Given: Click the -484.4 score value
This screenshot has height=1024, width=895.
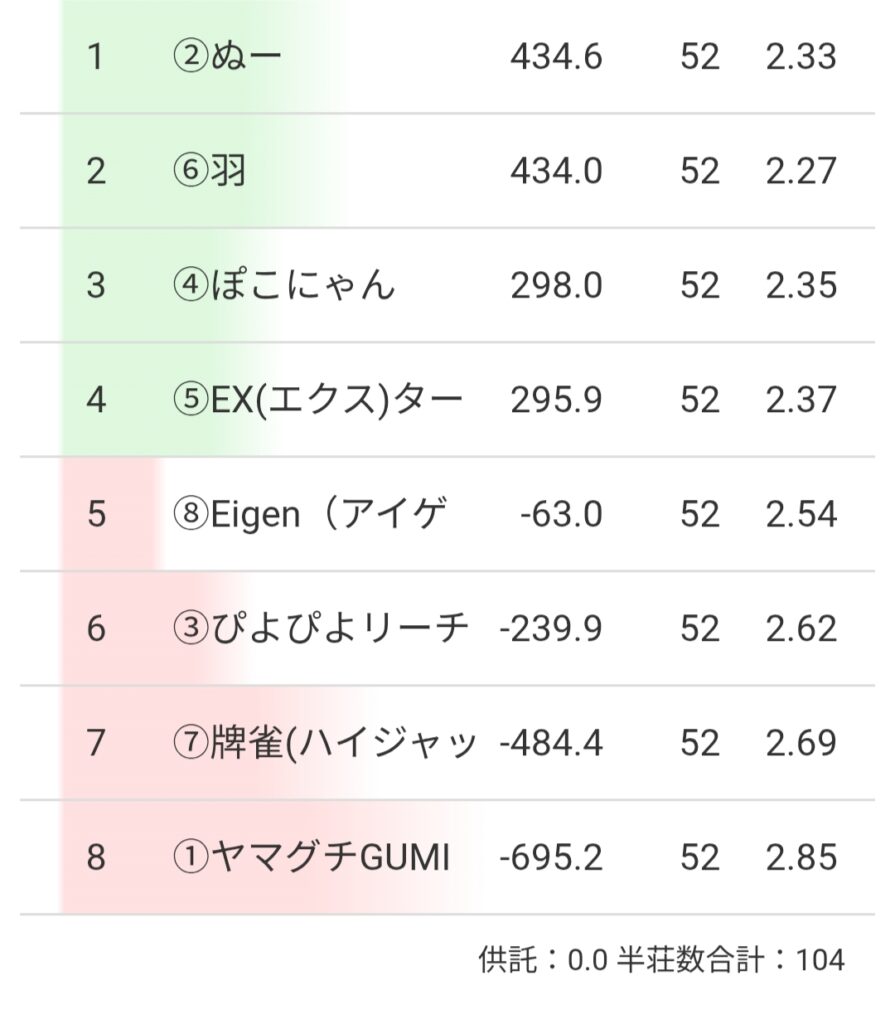Looking at the screenshot, I should pos(550,743).
